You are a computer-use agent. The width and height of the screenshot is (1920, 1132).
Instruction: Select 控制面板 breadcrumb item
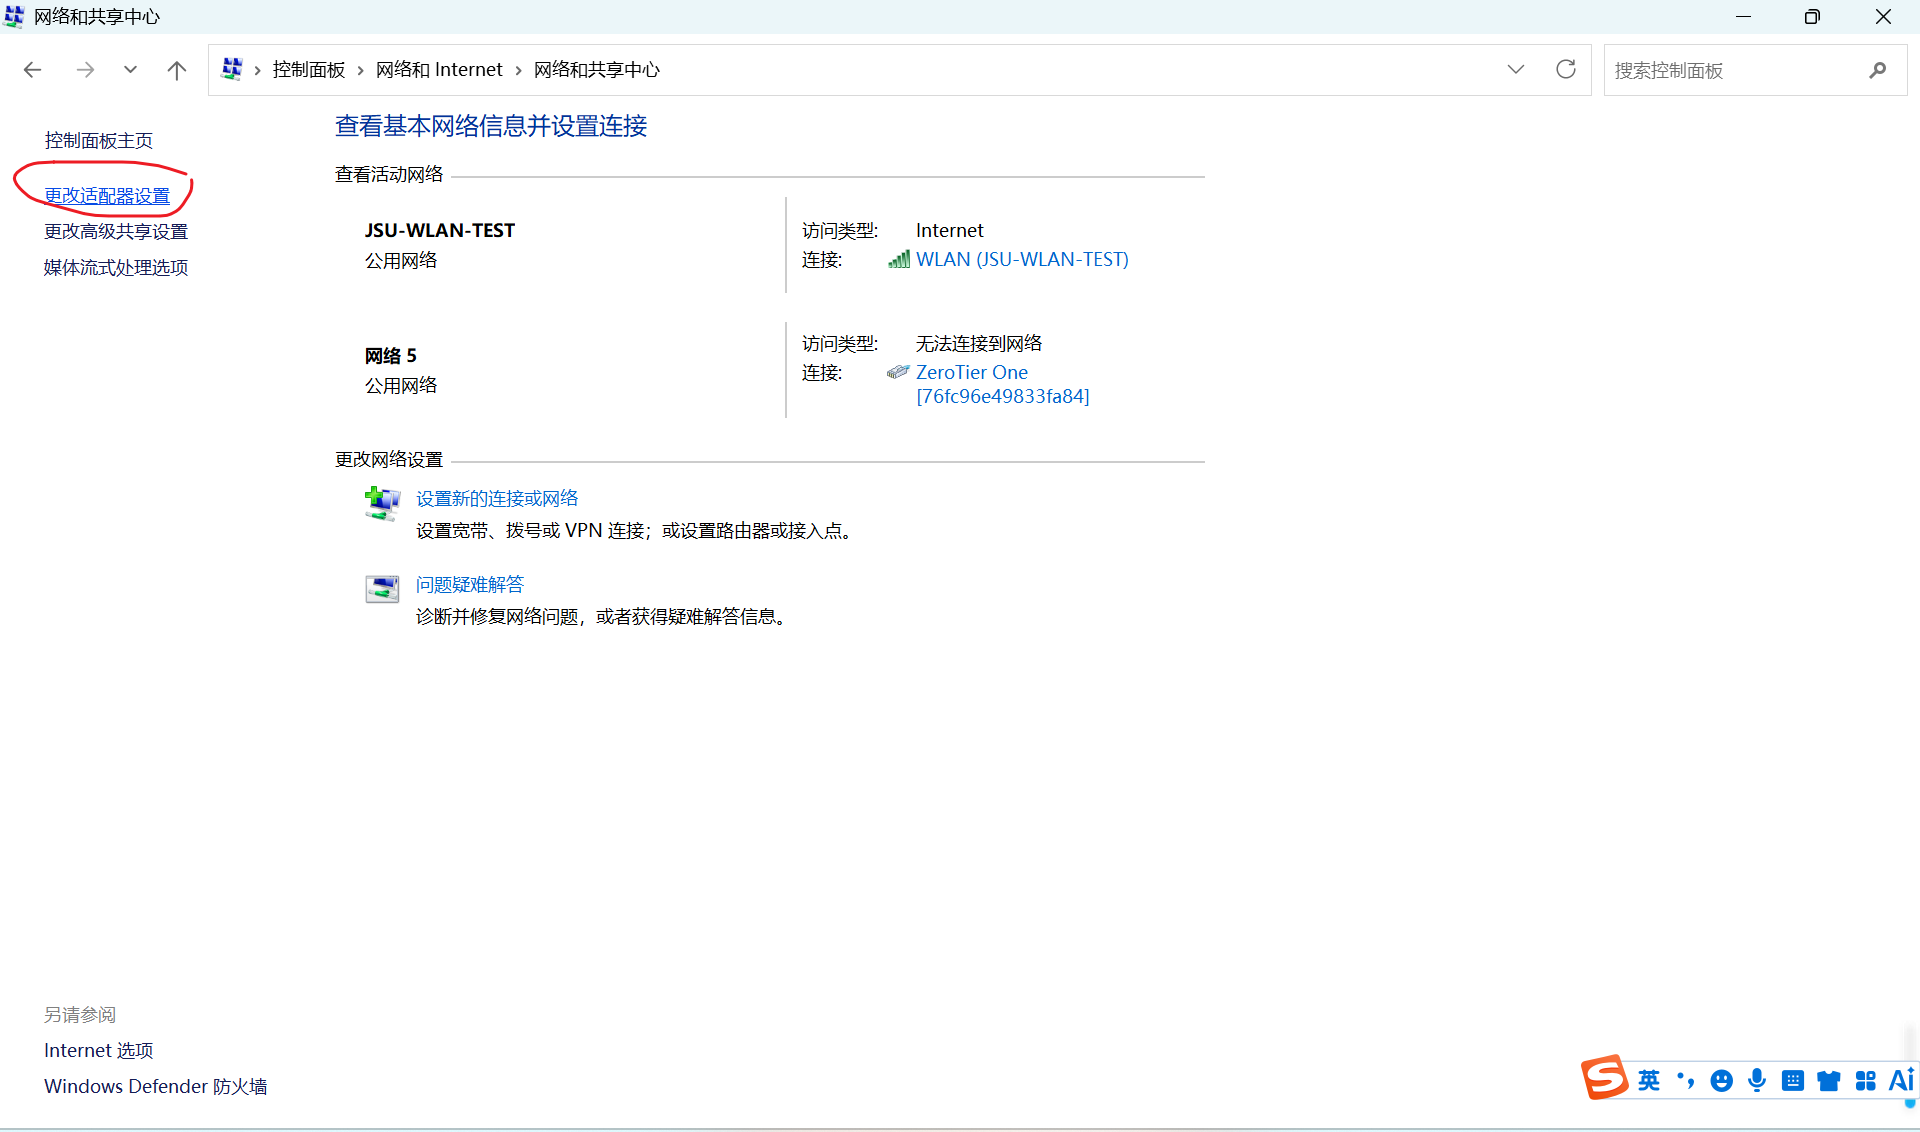click(x=308, y=70)
